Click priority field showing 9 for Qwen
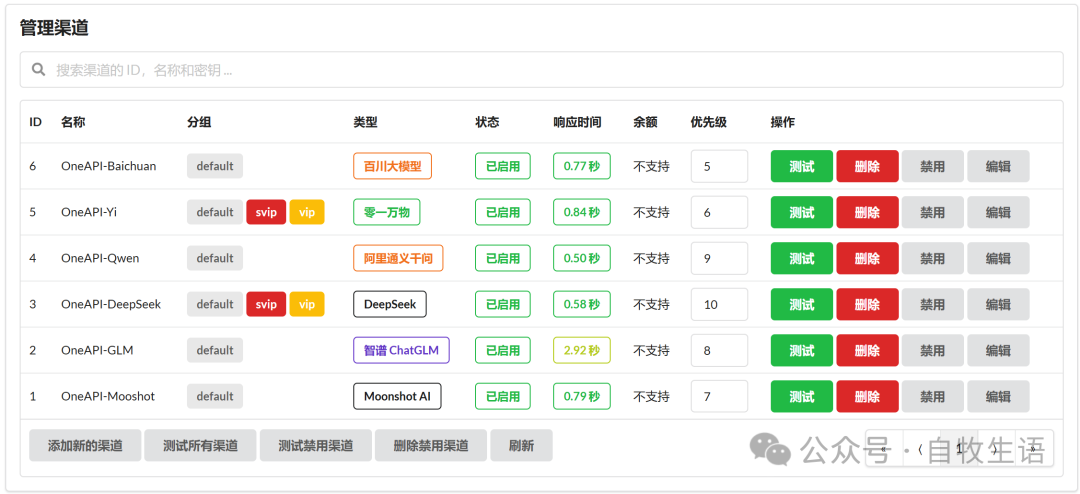 pos(719,258)
